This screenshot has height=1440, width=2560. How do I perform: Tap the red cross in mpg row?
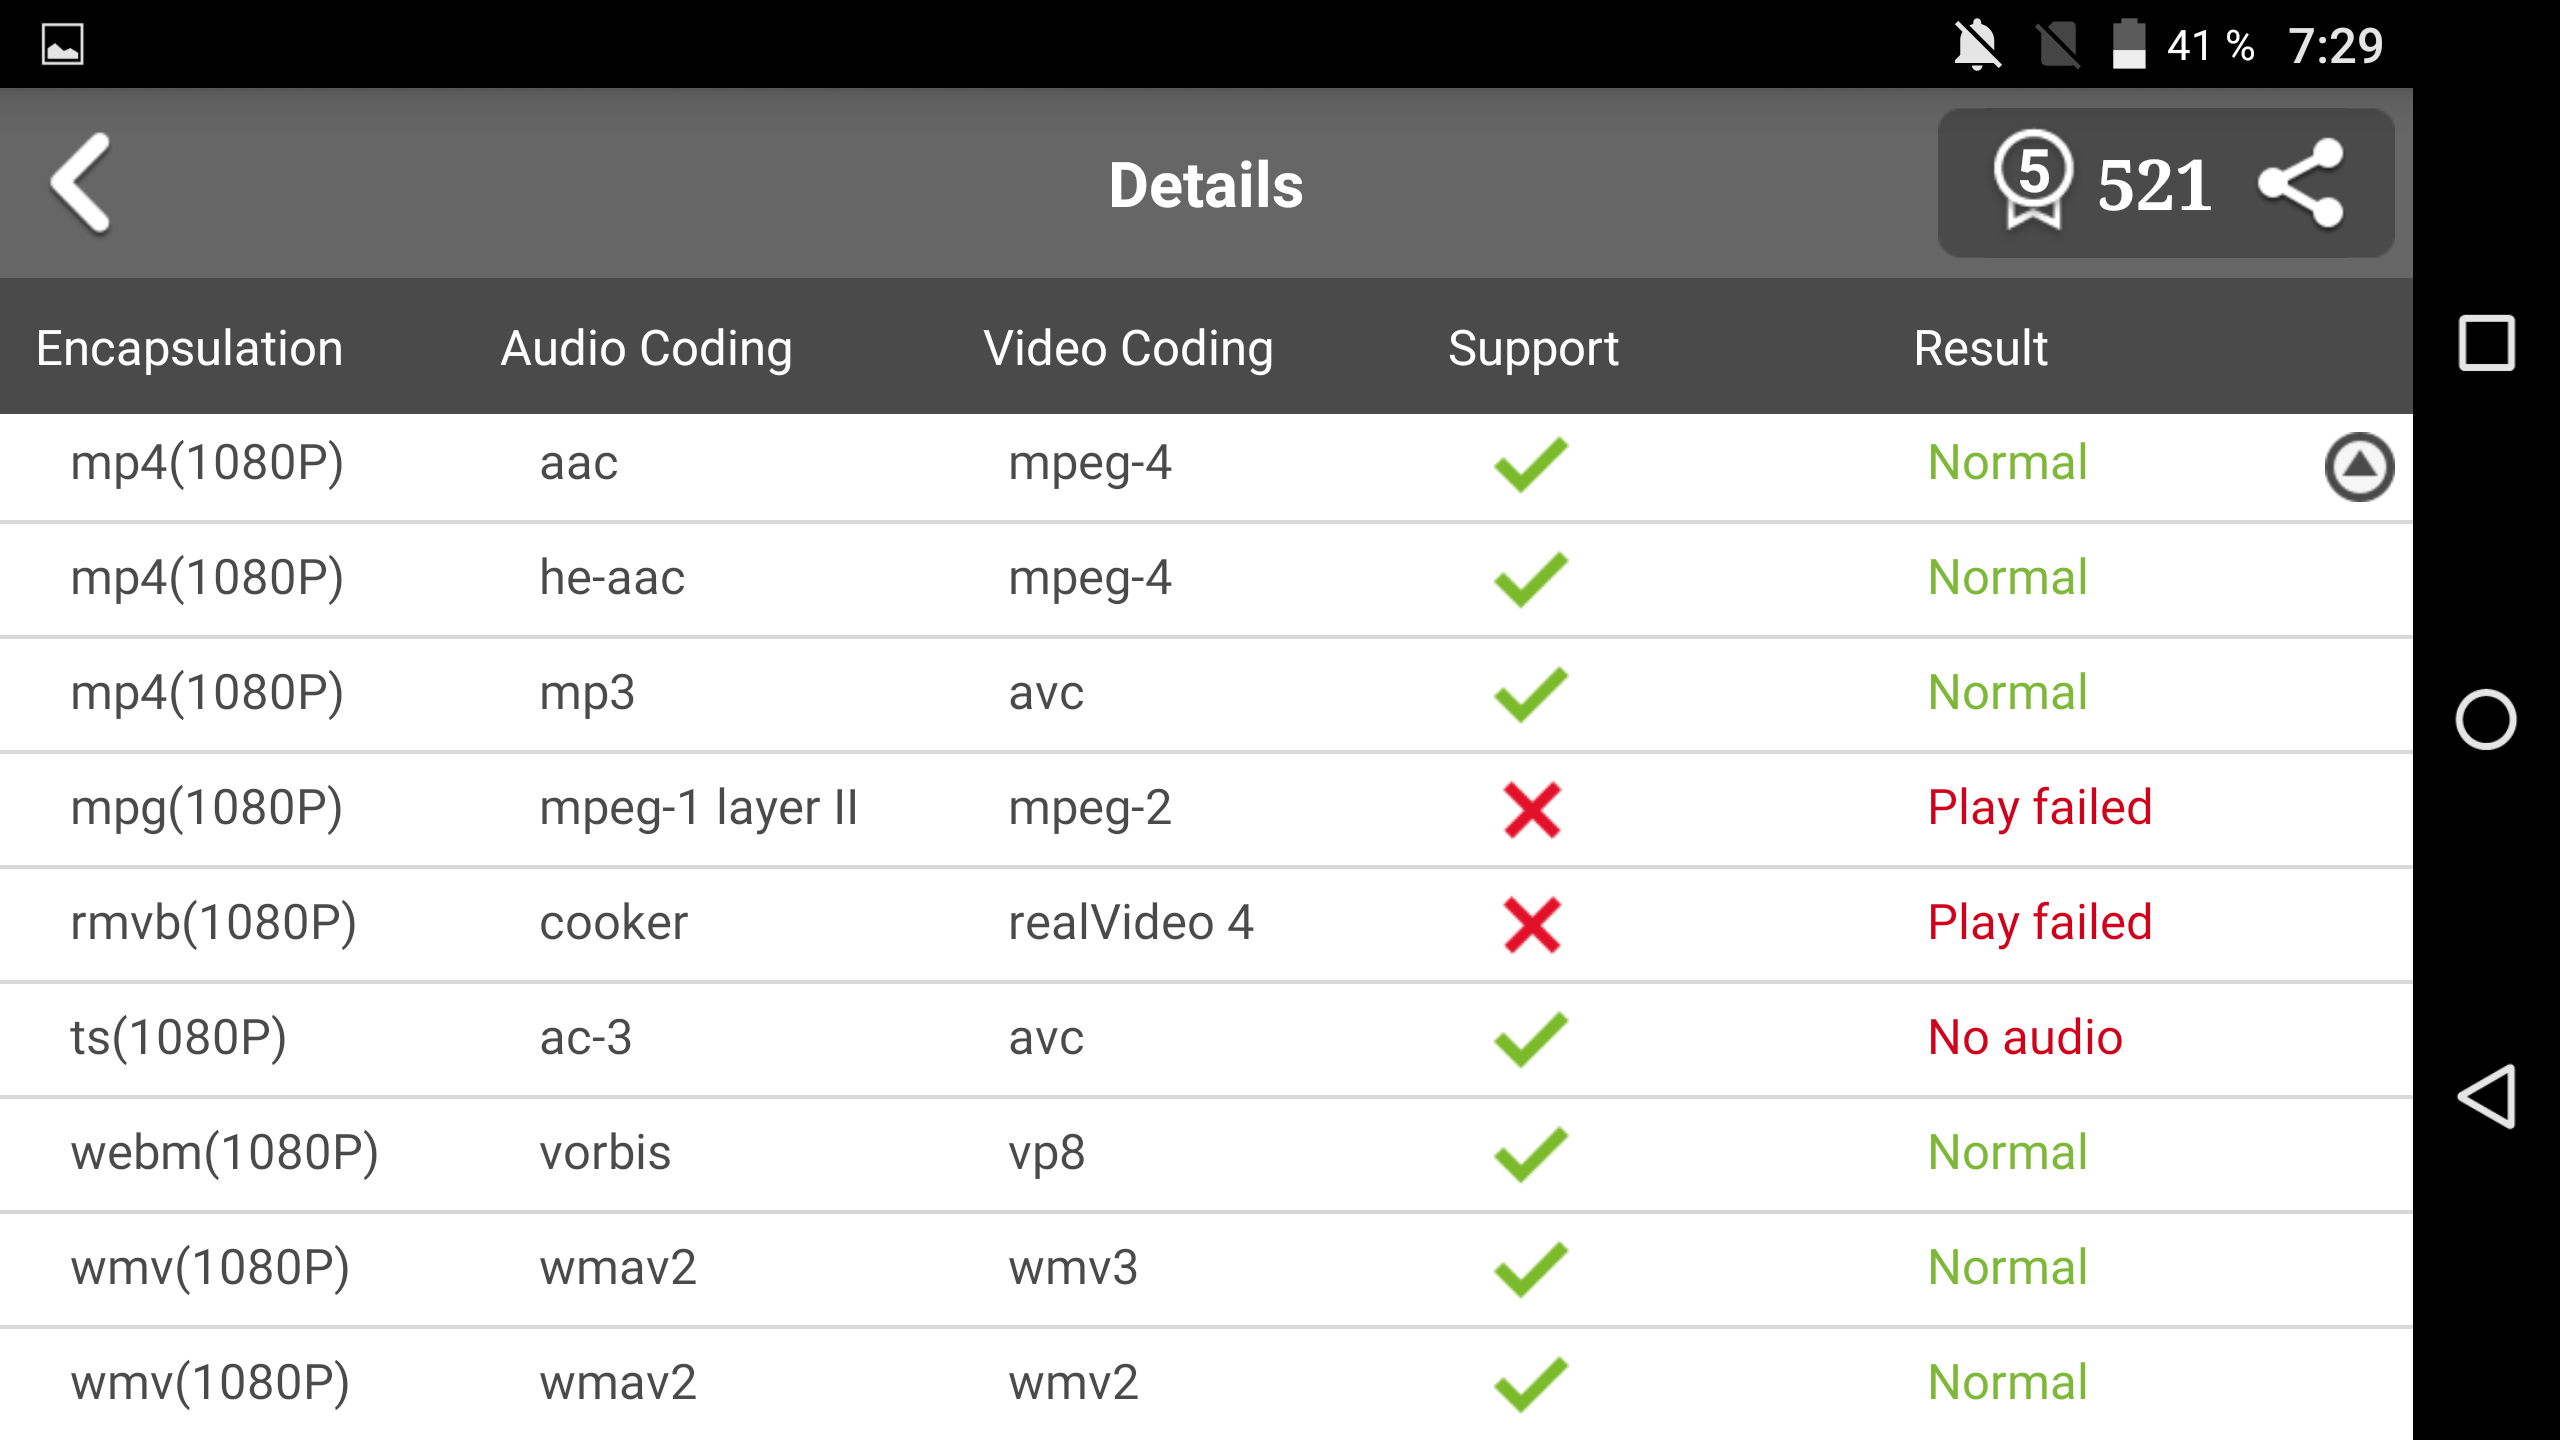1531,809
